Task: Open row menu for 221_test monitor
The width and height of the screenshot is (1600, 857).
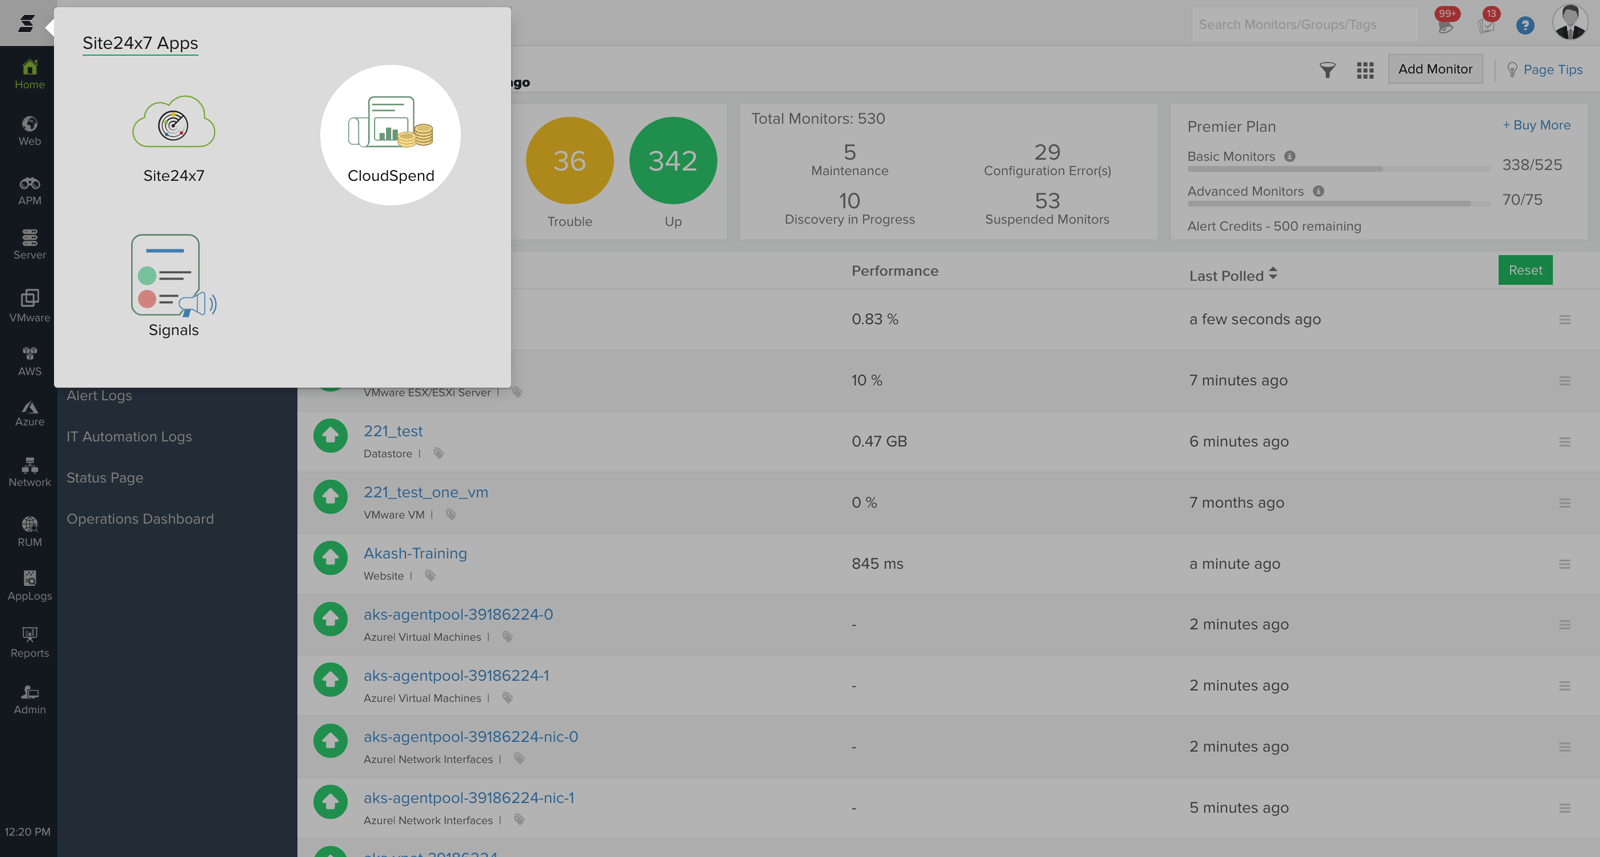Action: tap(1565, 442)
